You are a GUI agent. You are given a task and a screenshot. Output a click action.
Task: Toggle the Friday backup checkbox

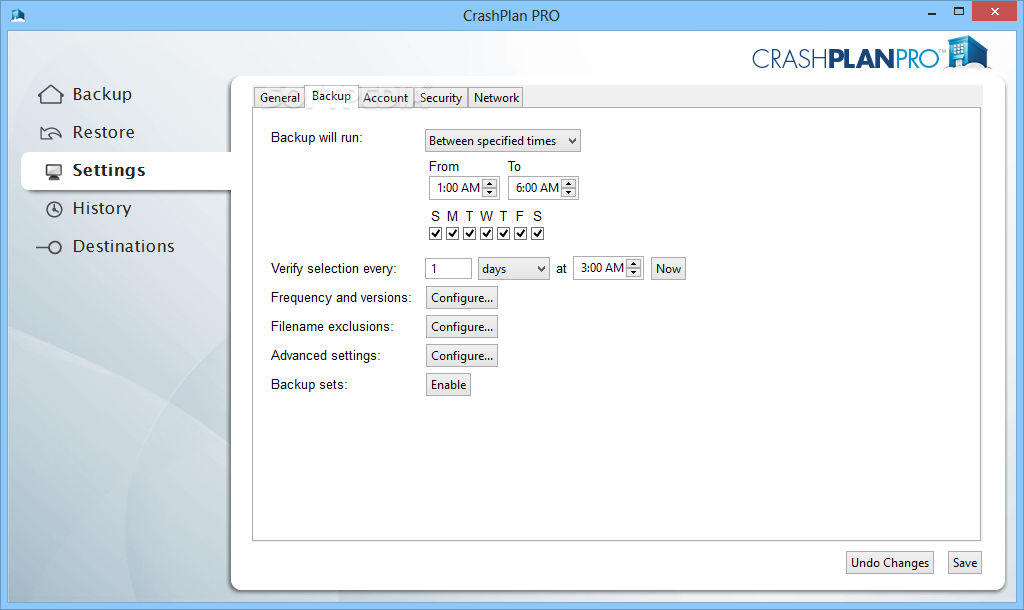pos(520,233)
